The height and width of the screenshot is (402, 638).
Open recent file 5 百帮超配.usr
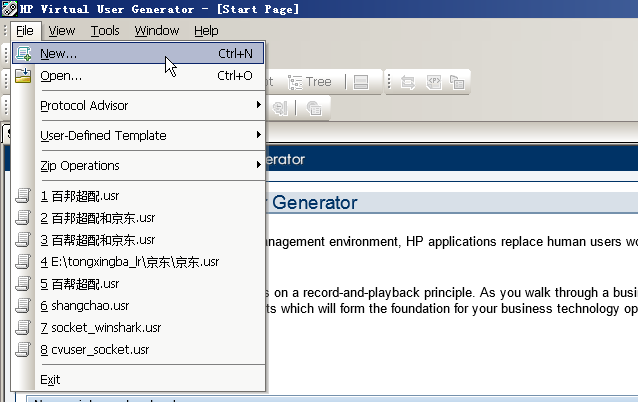click(138, 284)
